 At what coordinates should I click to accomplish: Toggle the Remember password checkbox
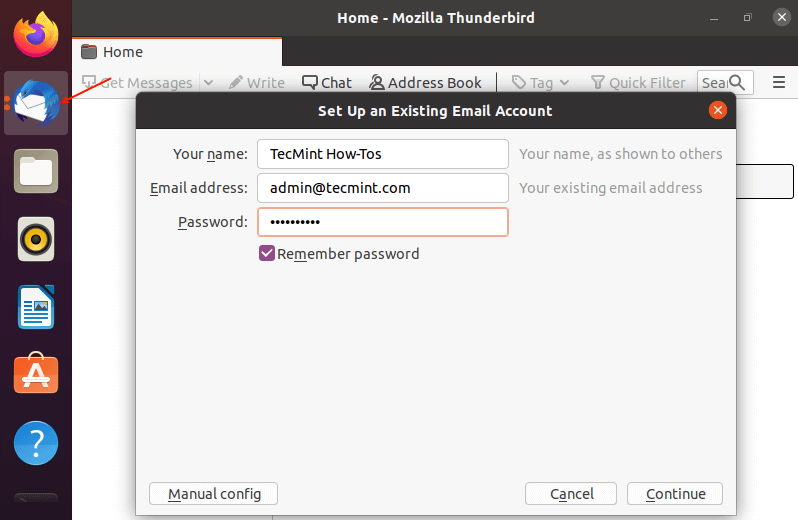[x=267, y=254]
